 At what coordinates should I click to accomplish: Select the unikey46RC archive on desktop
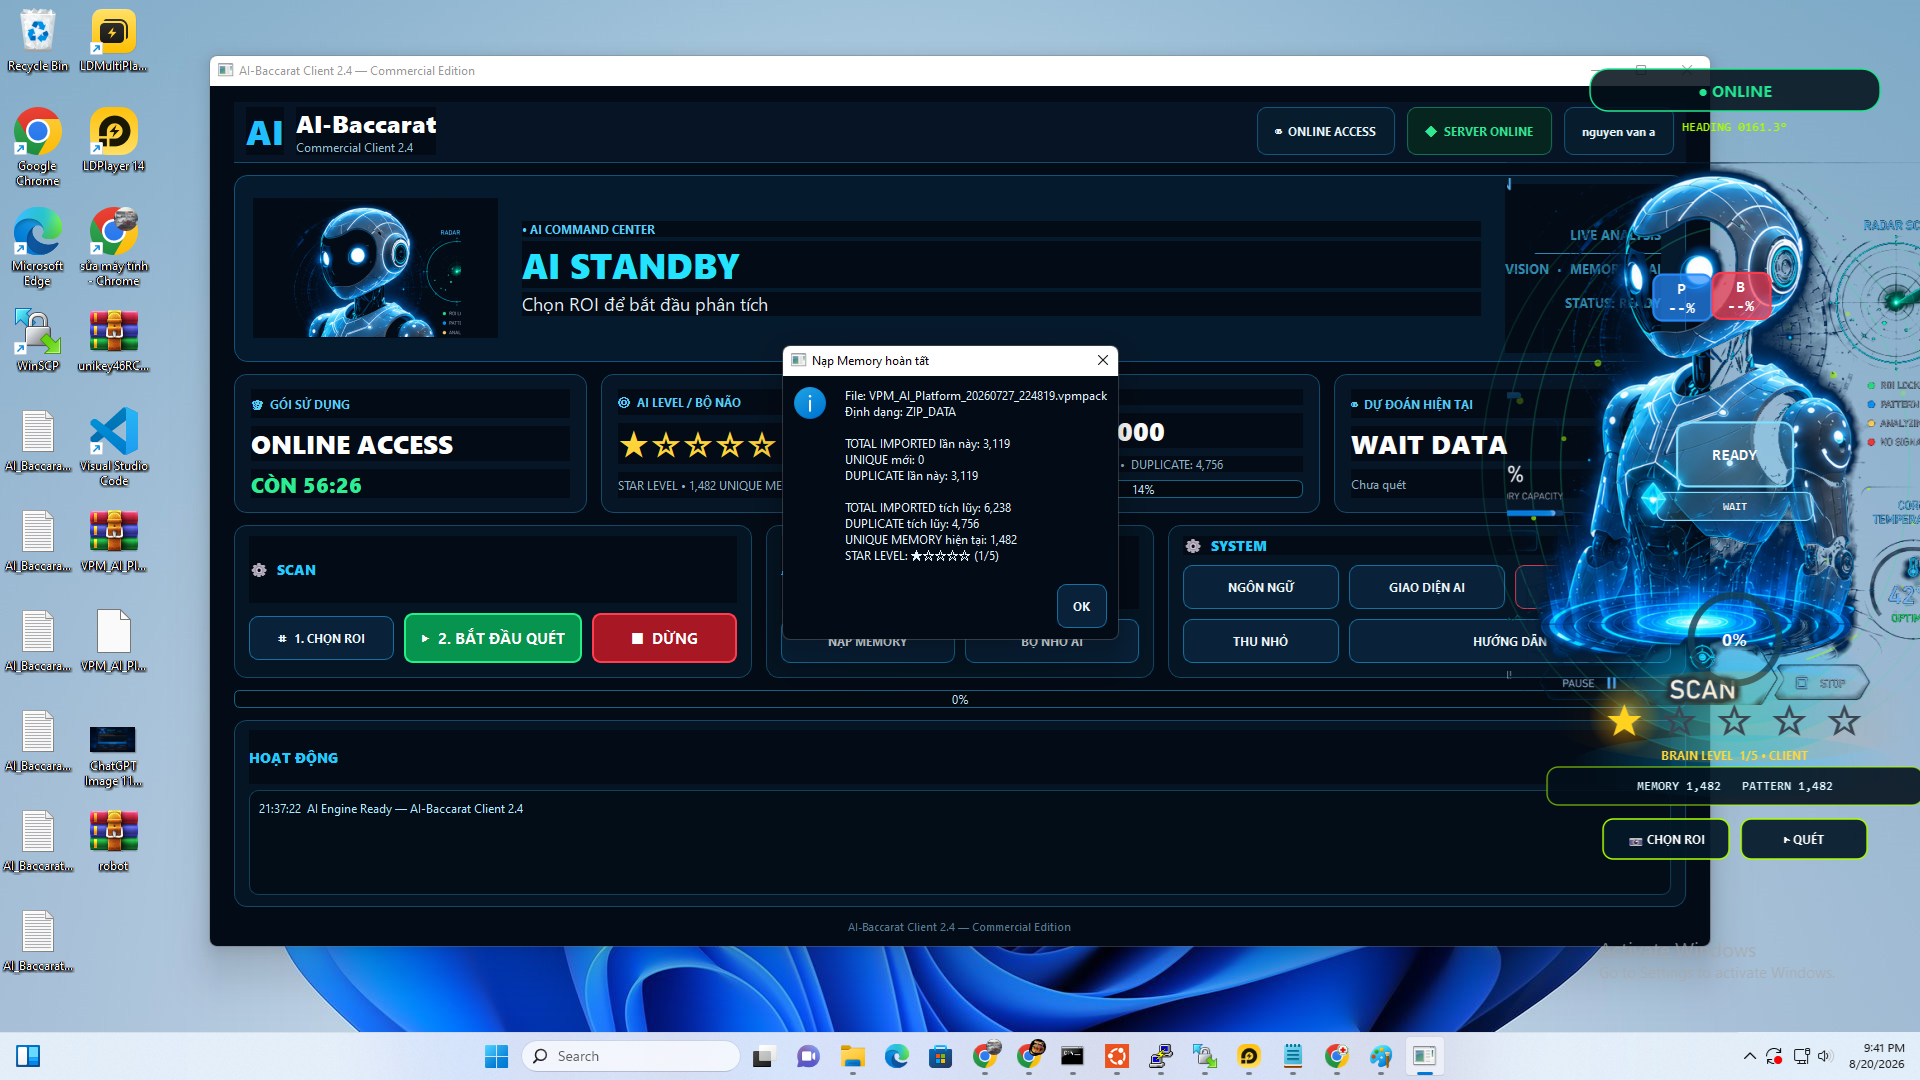(x=113, y=341)
